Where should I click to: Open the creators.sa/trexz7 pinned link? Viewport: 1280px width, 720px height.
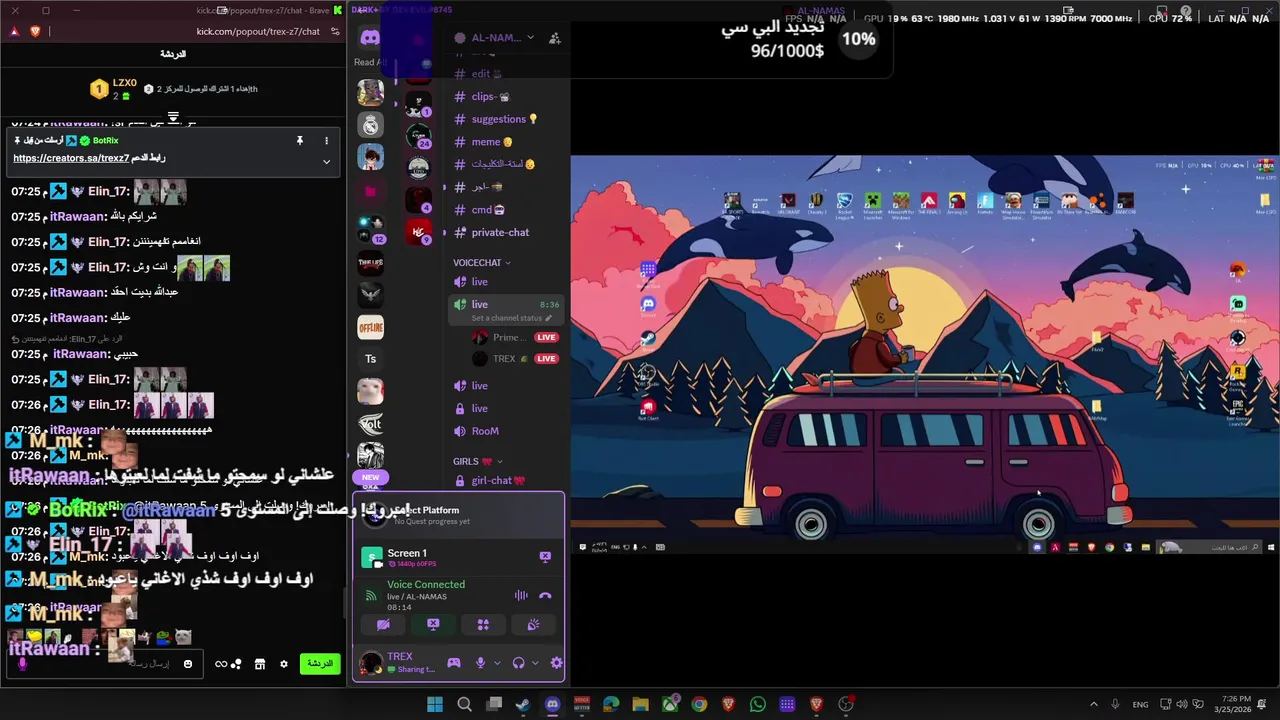click(x=71, y=158)
